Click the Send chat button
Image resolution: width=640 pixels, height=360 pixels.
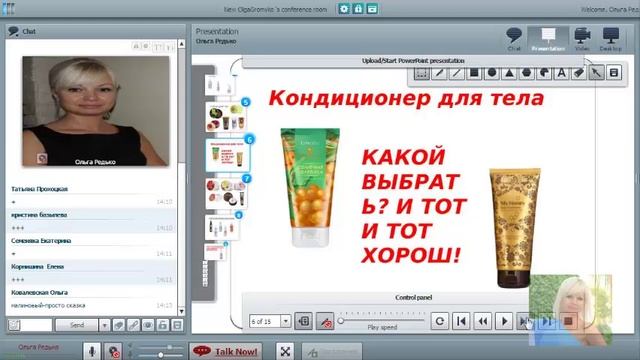(77, 325)
